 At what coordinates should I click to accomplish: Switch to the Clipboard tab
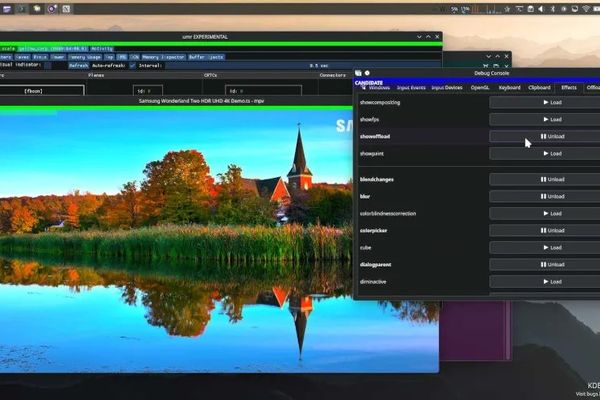click(539, 88)
